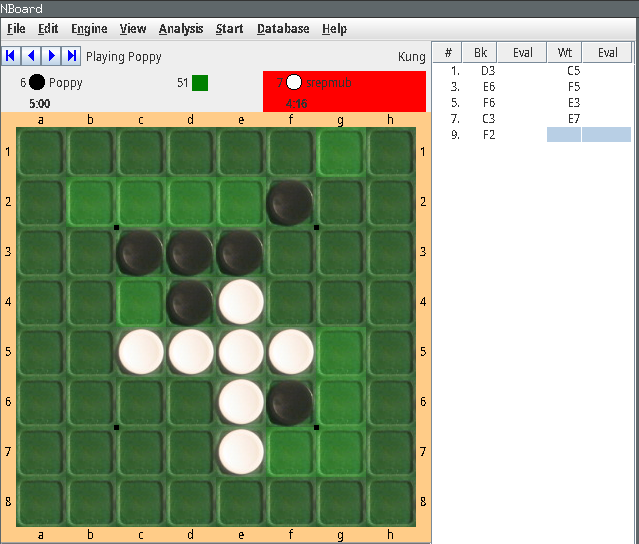The height and width of the screenshot is (544, 639).
Task: Click the white disc on e6
Action: (x=241, y=402)
